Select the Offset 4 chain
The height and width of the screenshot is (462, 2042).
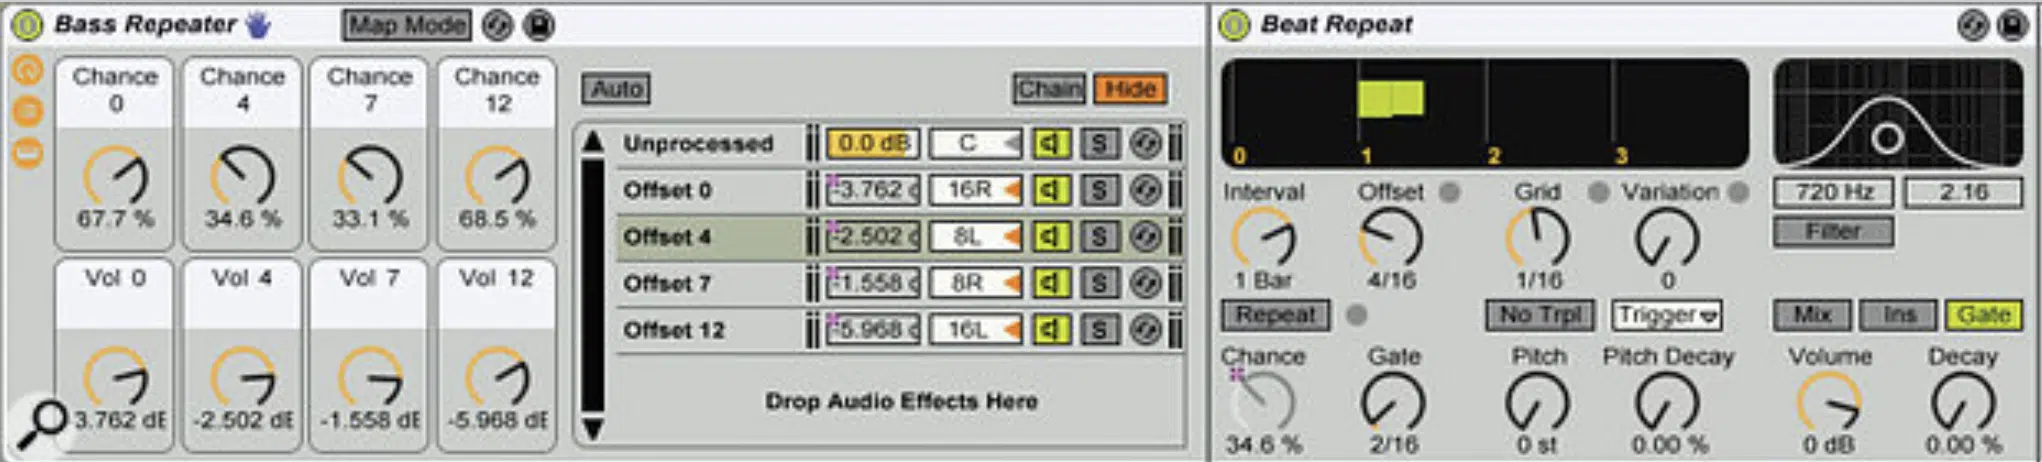tap(667, 237)
